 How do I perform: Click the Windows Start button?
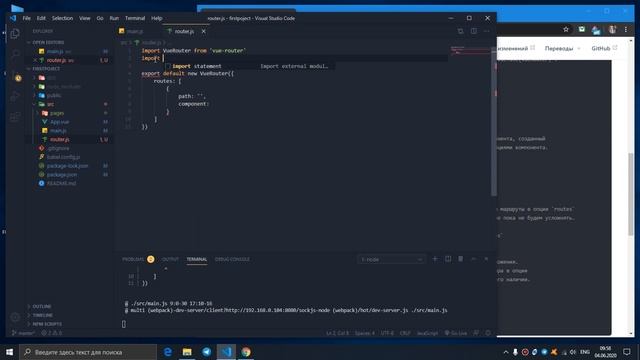point(9,352)
